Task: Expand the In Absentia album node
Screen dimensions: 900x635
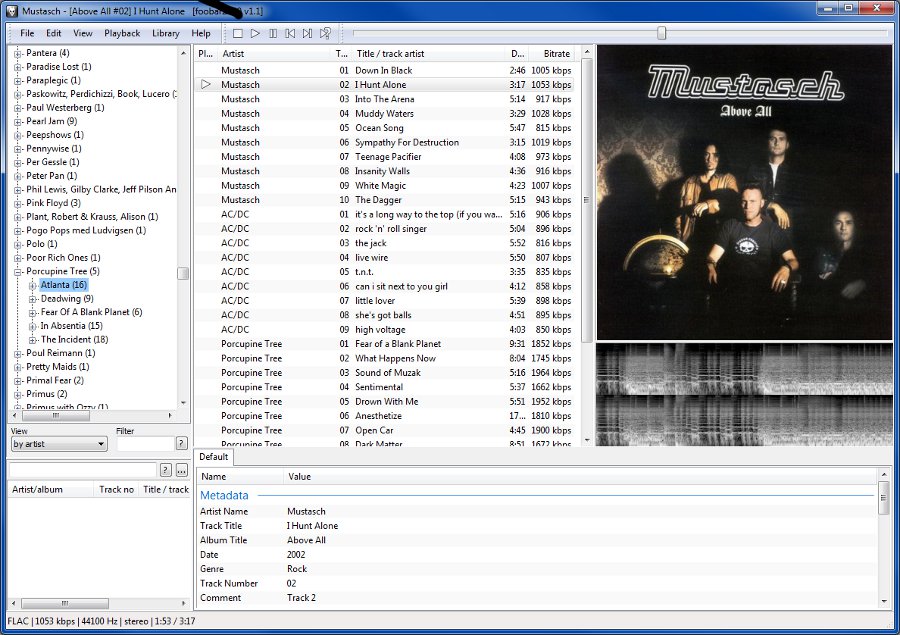Action: click(33, 326)
